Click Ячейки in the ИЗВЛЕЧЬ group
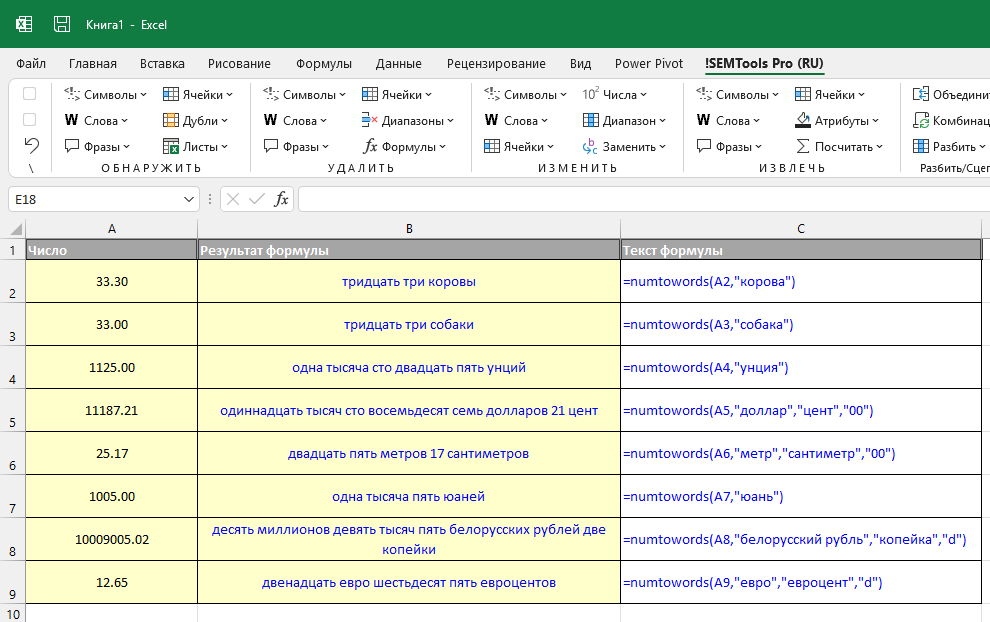The width and height of the screenshot is (990, 622). coord(830,95)
